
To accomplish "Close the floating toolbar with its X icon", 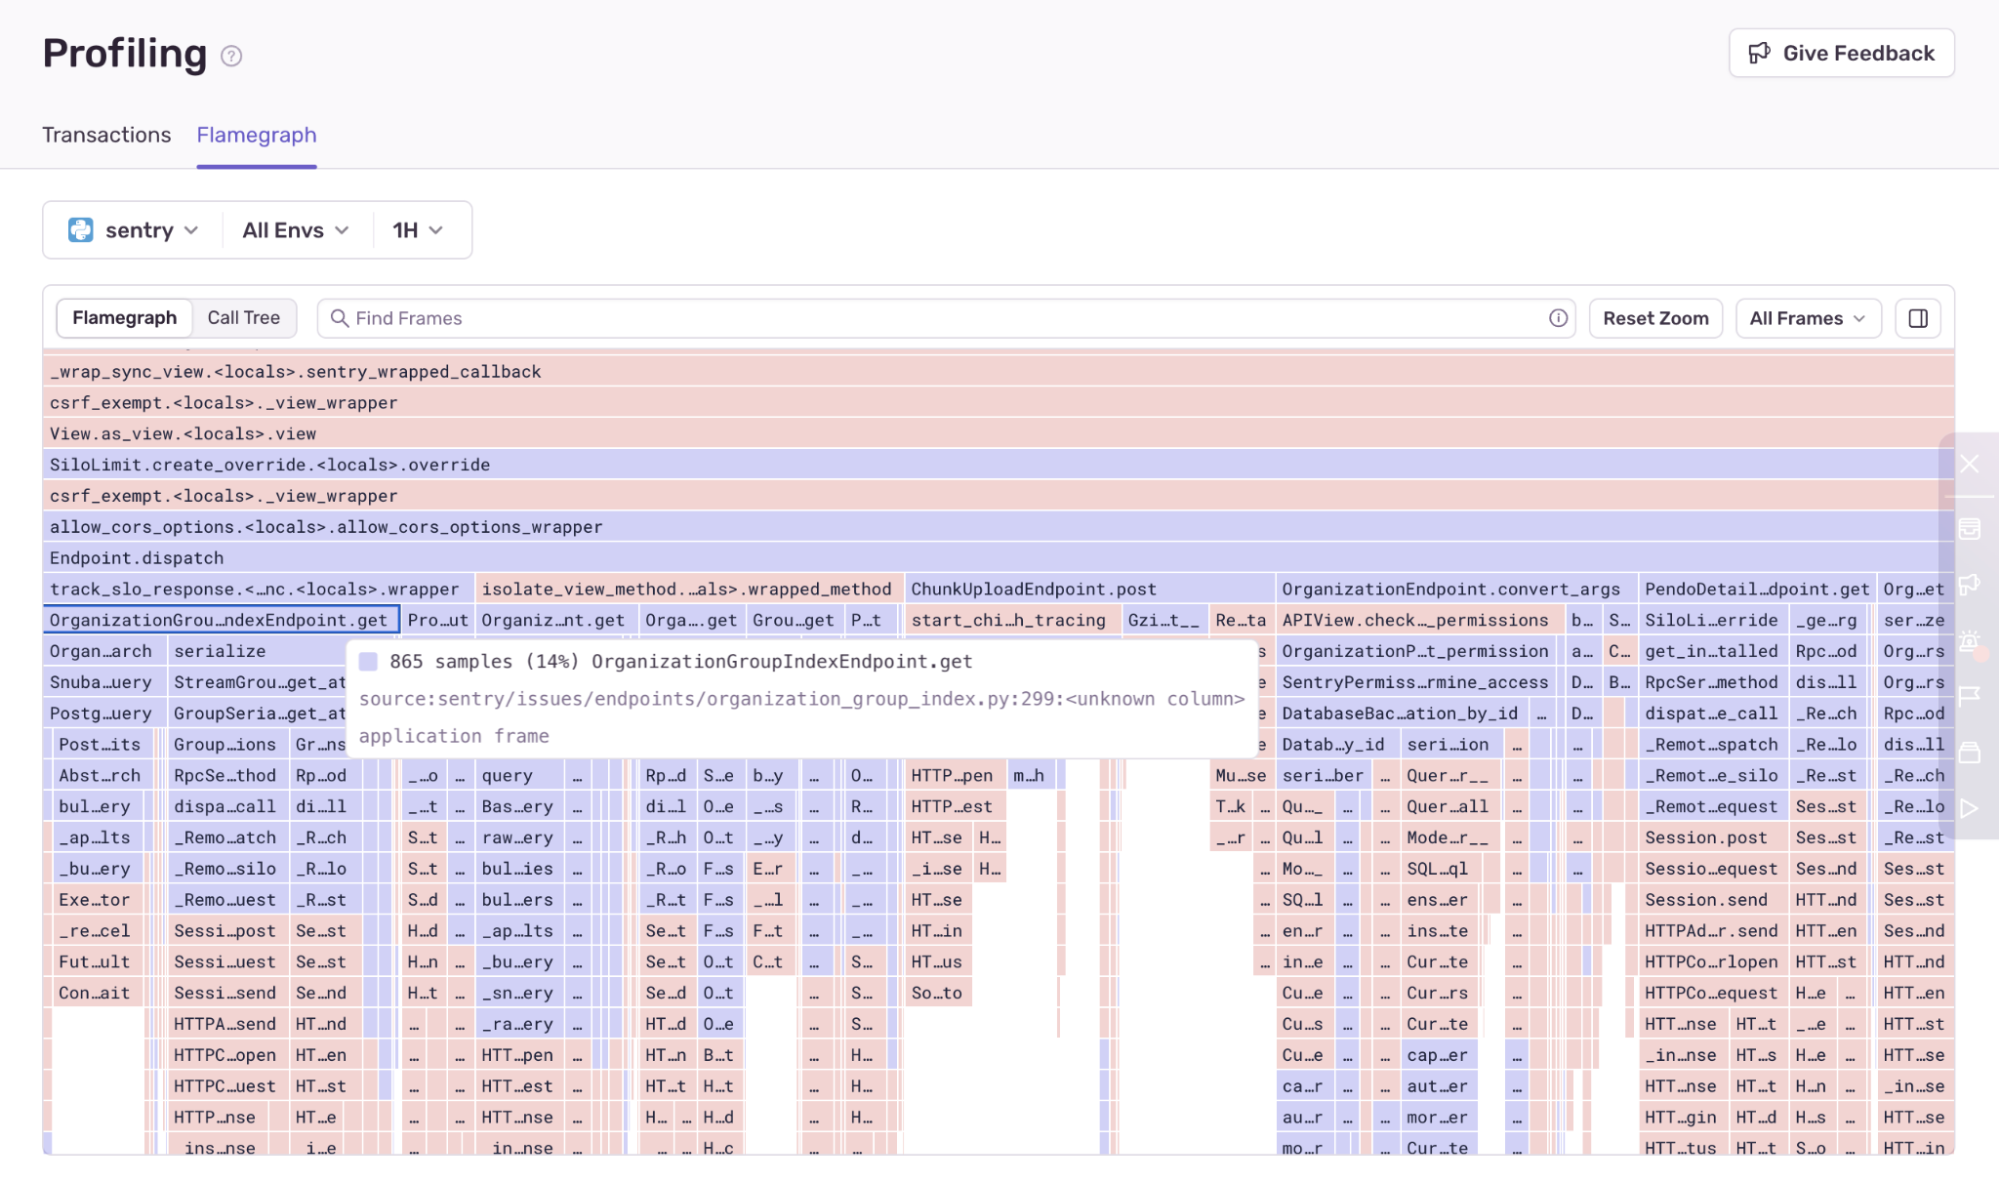I will click(x=1970, y=463).
